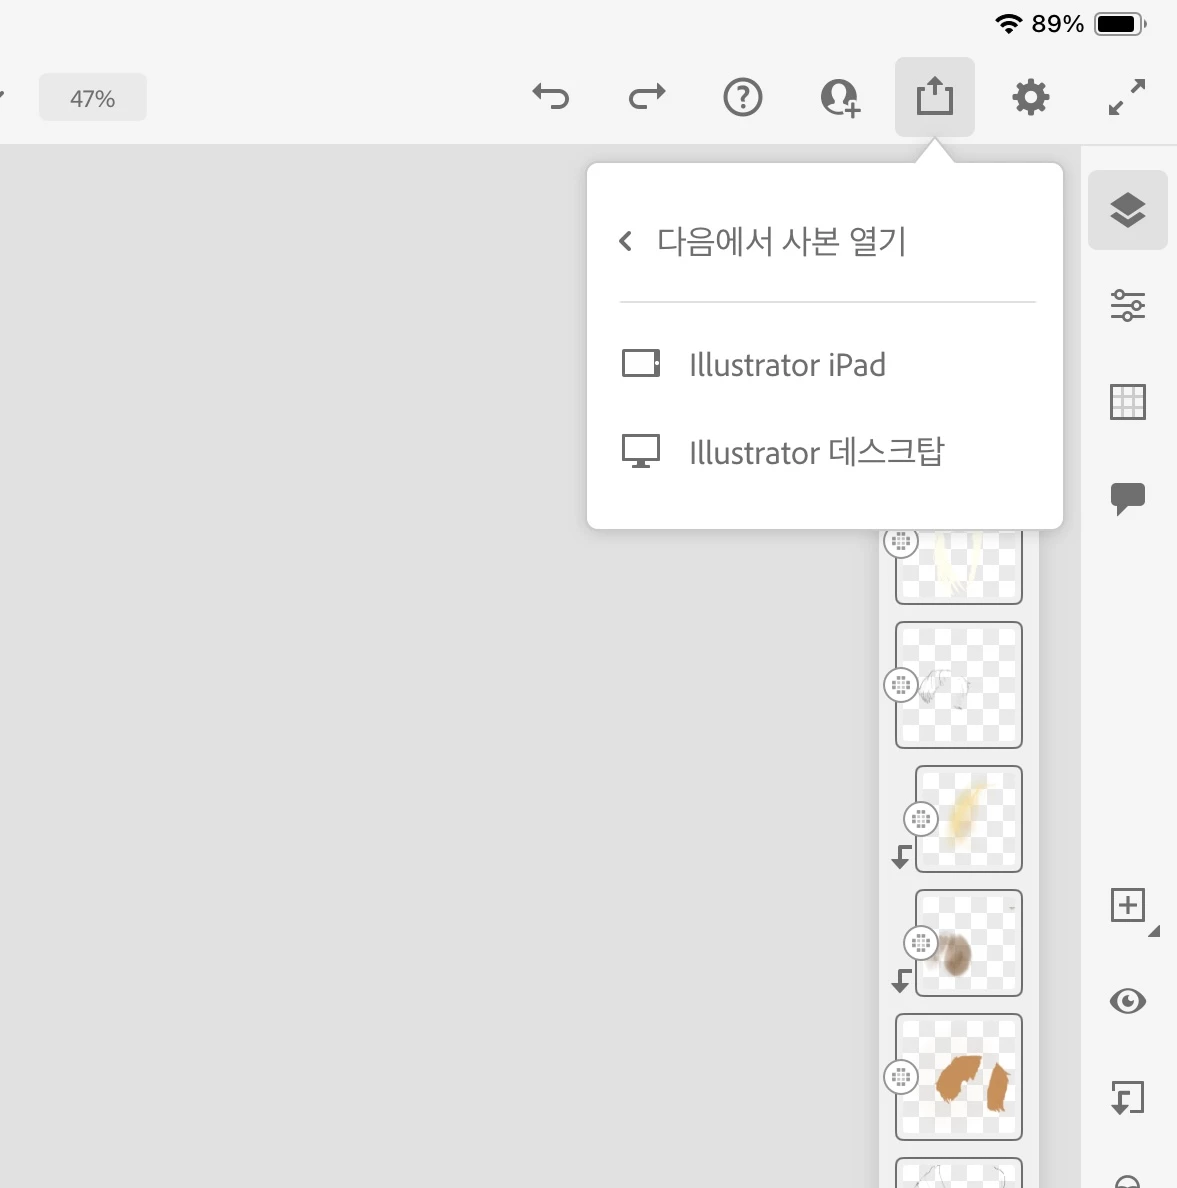Select the pale yellow strokes layer thumbnail
The height and width of the screenshot is (1188, 1177).
pyautogui.click(x=959, y=567)
